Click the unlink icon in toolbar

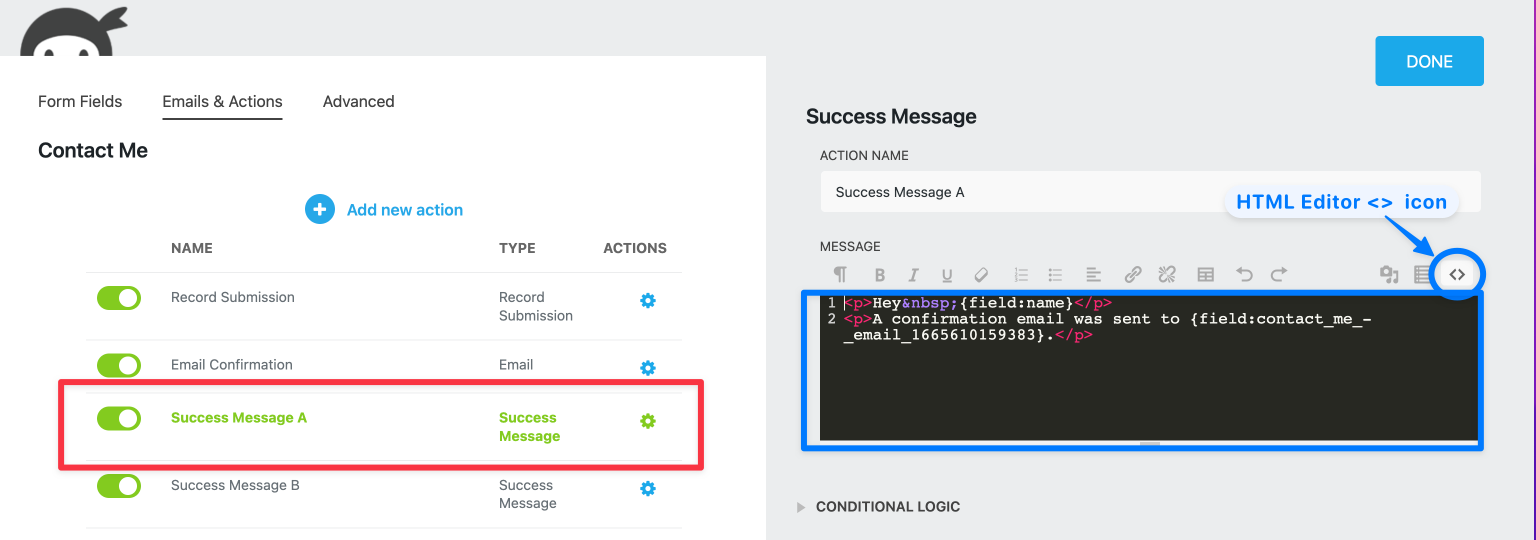coord(1166,274)
